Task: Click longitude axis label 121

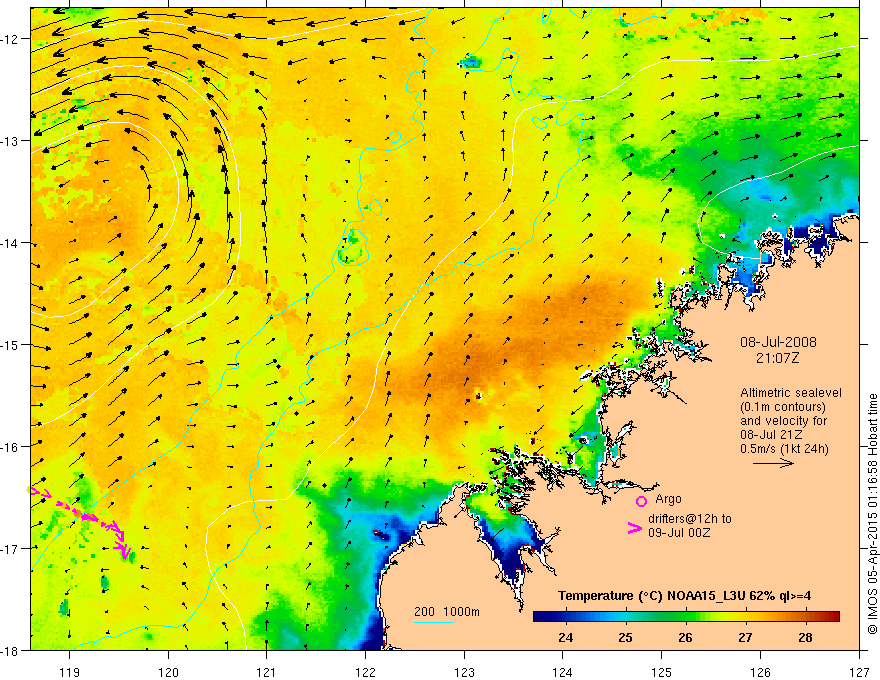Action: click(267, 672)
